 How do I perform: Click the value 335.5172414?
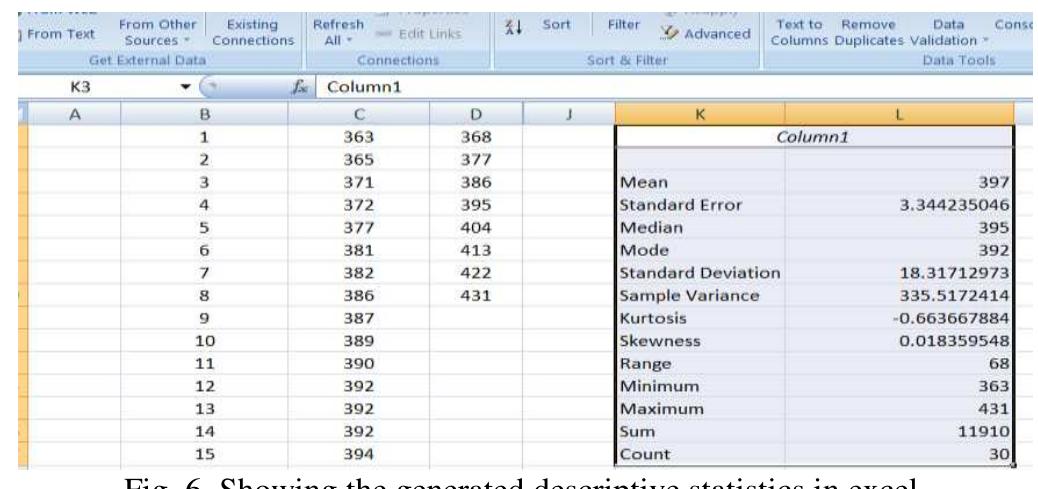point(954,296)
